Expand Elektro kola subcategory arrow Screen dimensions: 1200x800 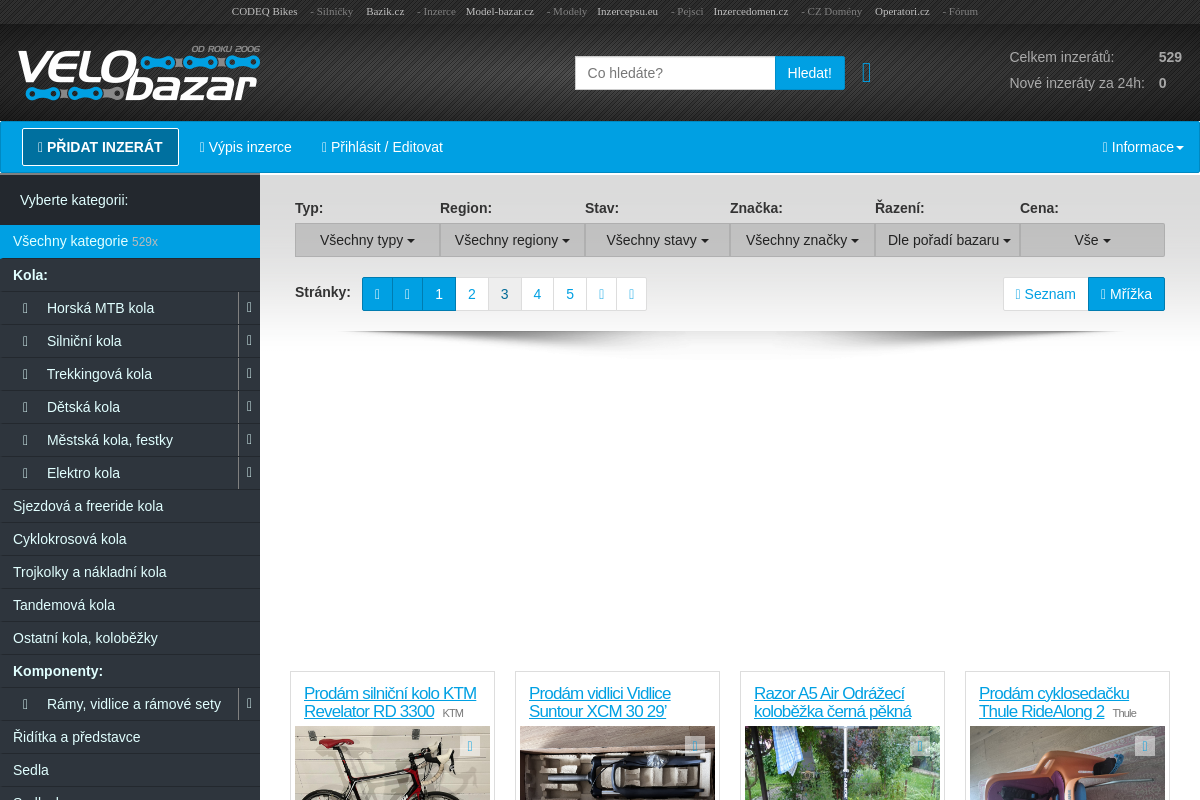click(x=249, y=473)
